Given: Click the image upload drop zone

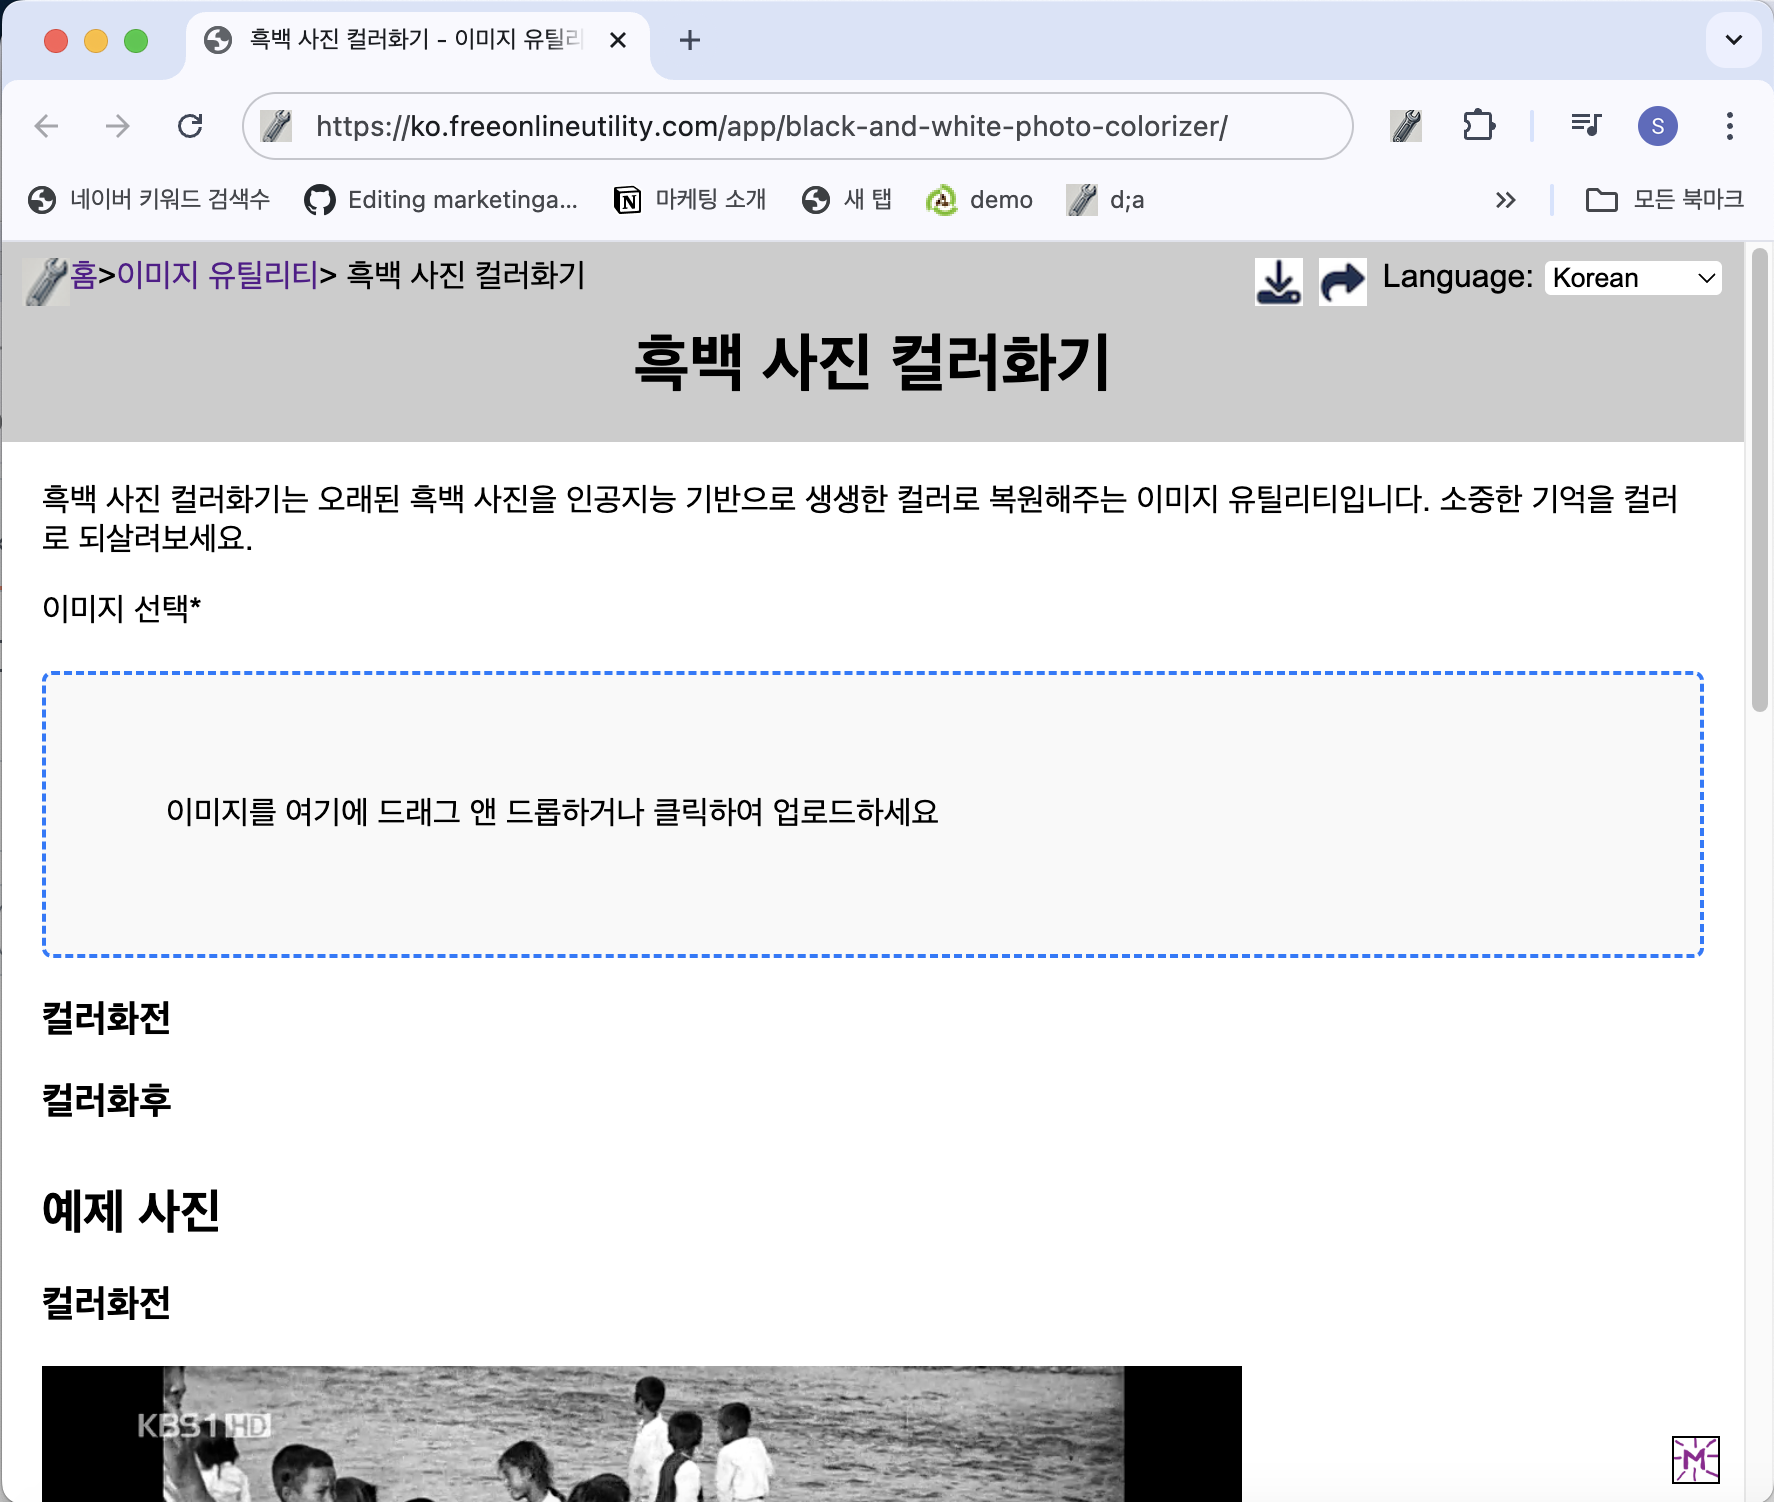Looking at the screenshot, I should point(873,814).
